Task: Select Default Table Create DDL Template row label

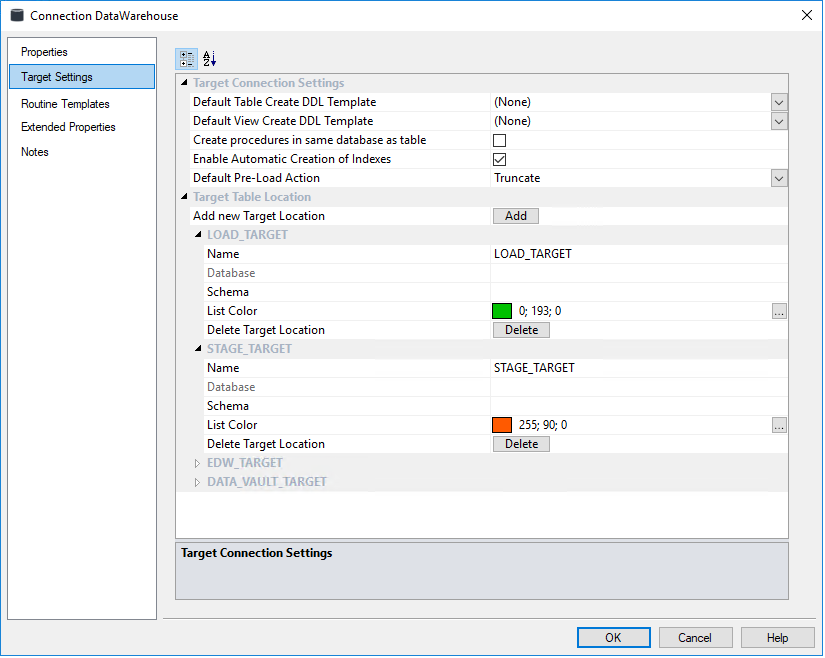Action: click(x=285, y=102)
